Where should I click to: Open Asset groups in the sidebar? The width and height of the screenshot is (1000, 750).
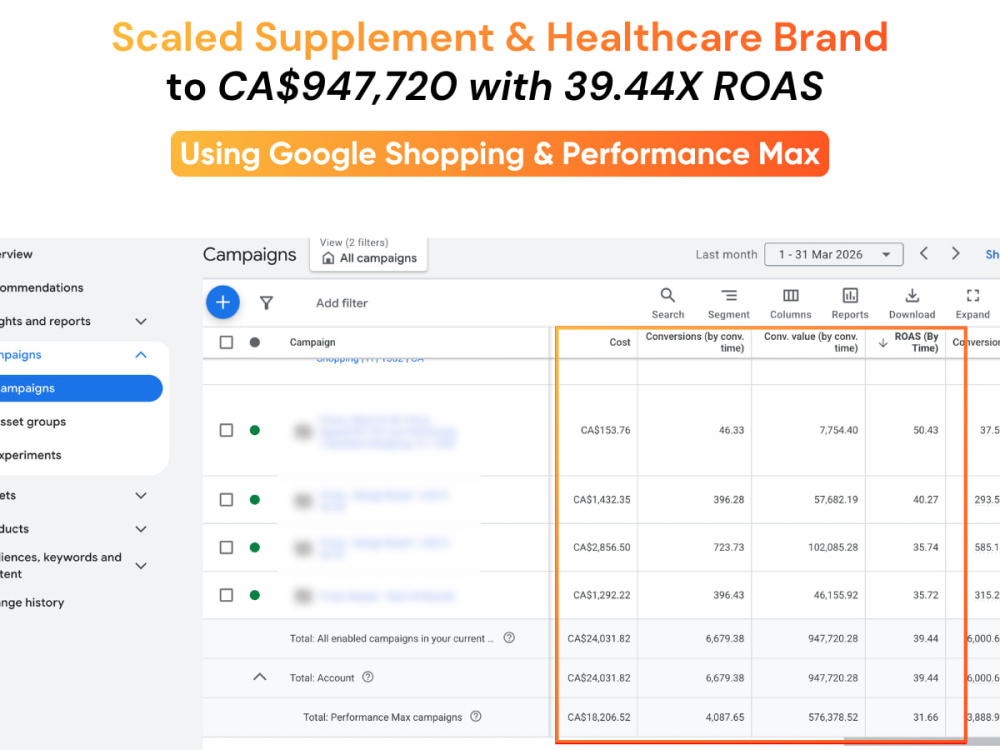(x=33, y=422)
